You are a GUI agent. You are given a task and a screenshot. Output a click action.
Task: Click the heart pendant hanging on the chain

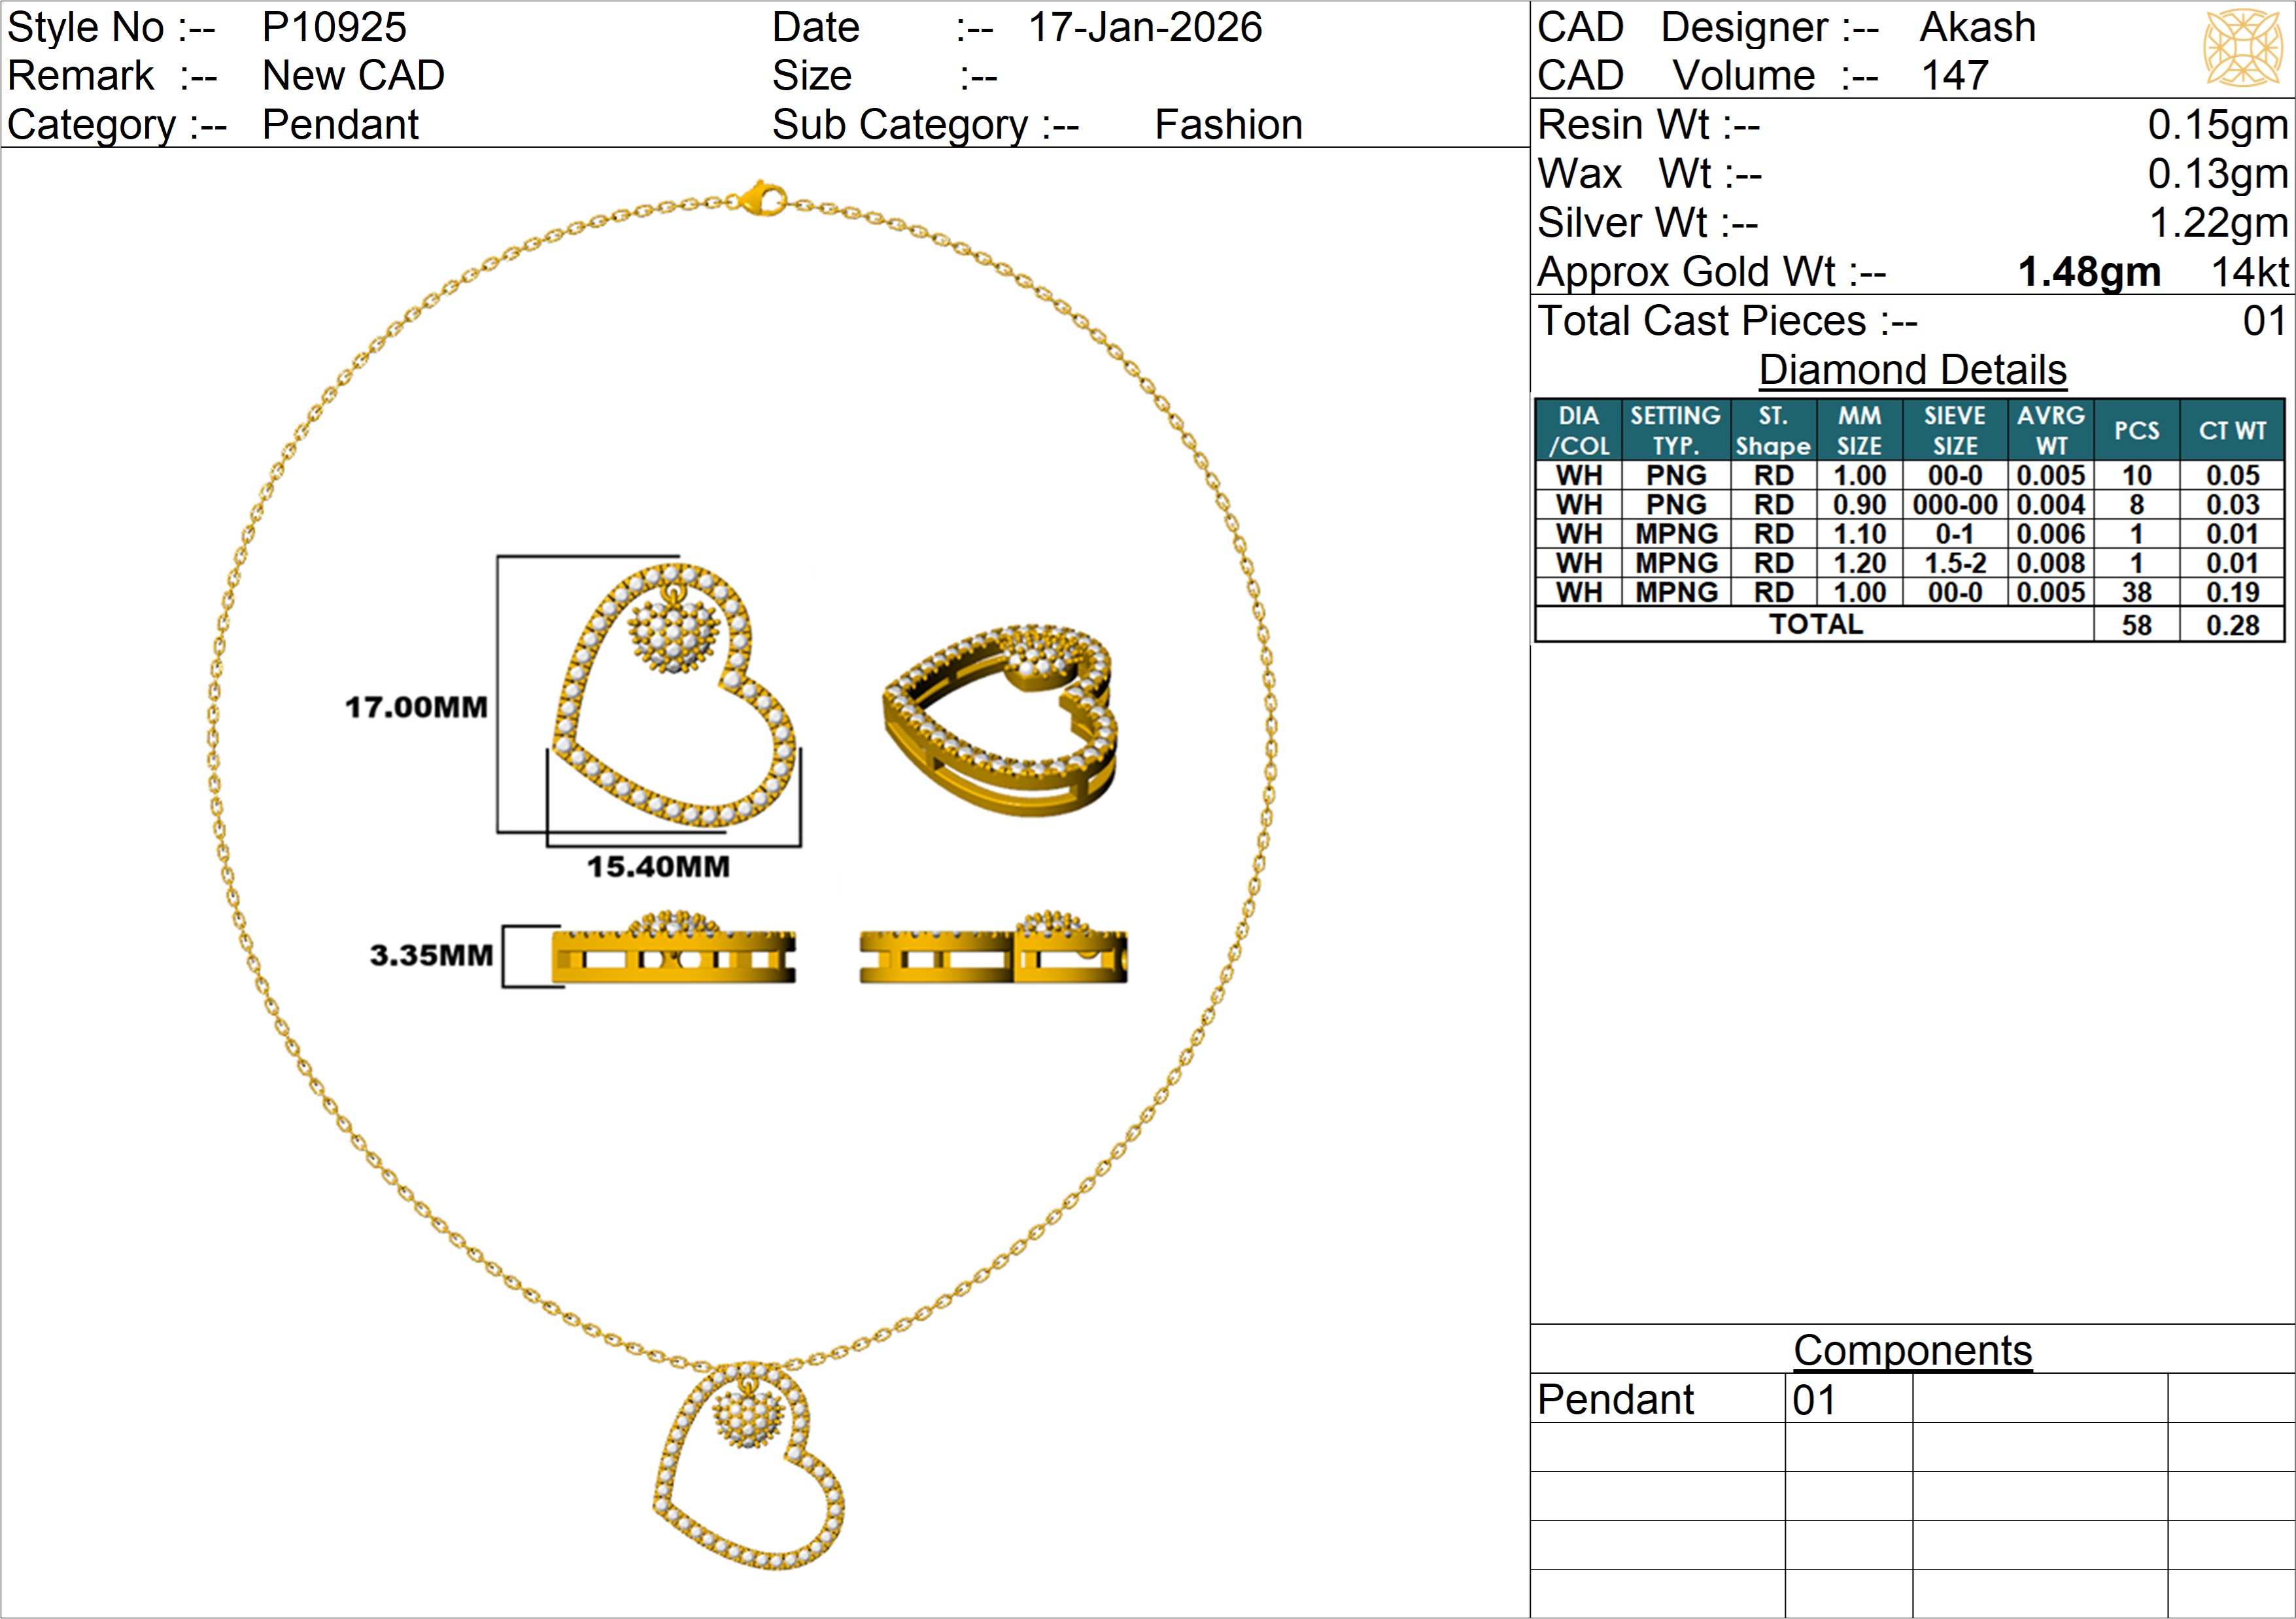pyautogui.click(x=748, y=1466)
